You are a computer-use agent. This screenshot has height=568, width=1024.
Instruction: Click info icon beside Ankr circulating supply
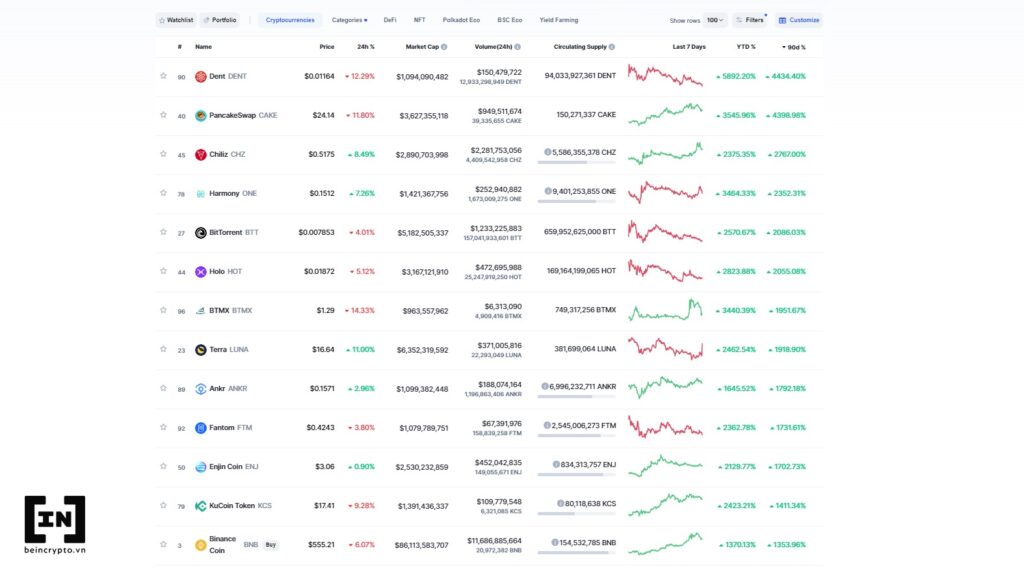(x=545, y=387)
